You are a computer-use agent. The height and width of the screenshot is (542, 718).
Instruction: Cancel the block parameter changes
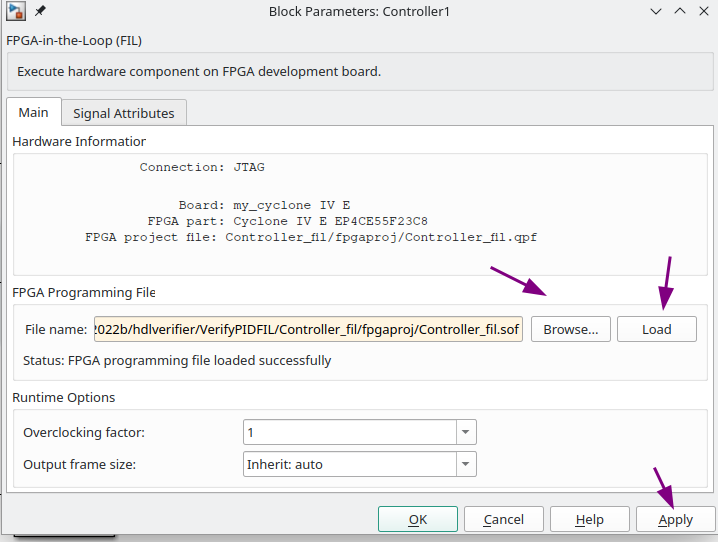[x=504, y=519]
